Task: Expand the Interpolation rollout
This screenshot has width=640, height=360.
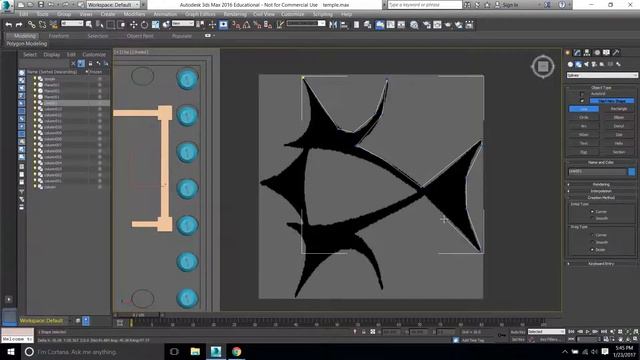Action: coord(601,191)
